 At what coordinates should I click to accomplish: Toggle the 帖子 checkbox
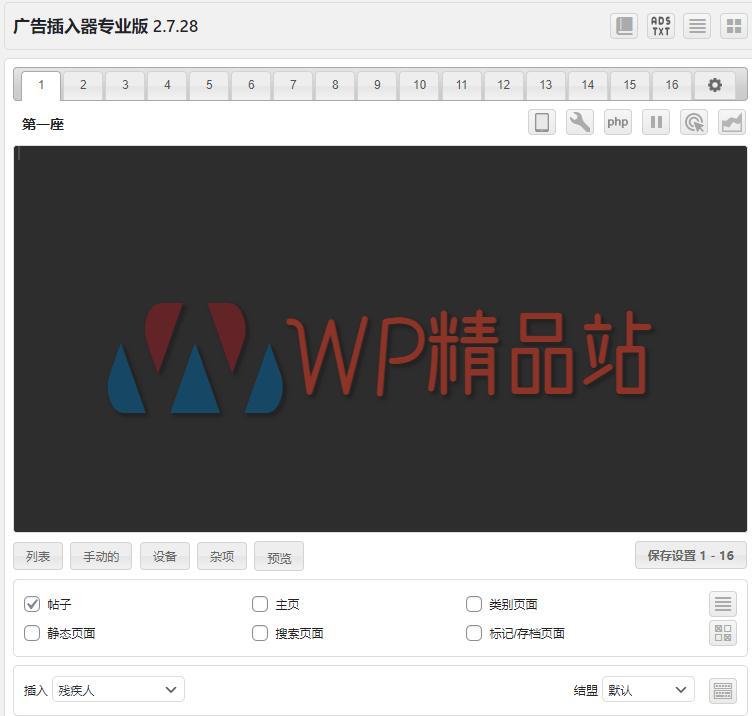[x=32, y=604]
